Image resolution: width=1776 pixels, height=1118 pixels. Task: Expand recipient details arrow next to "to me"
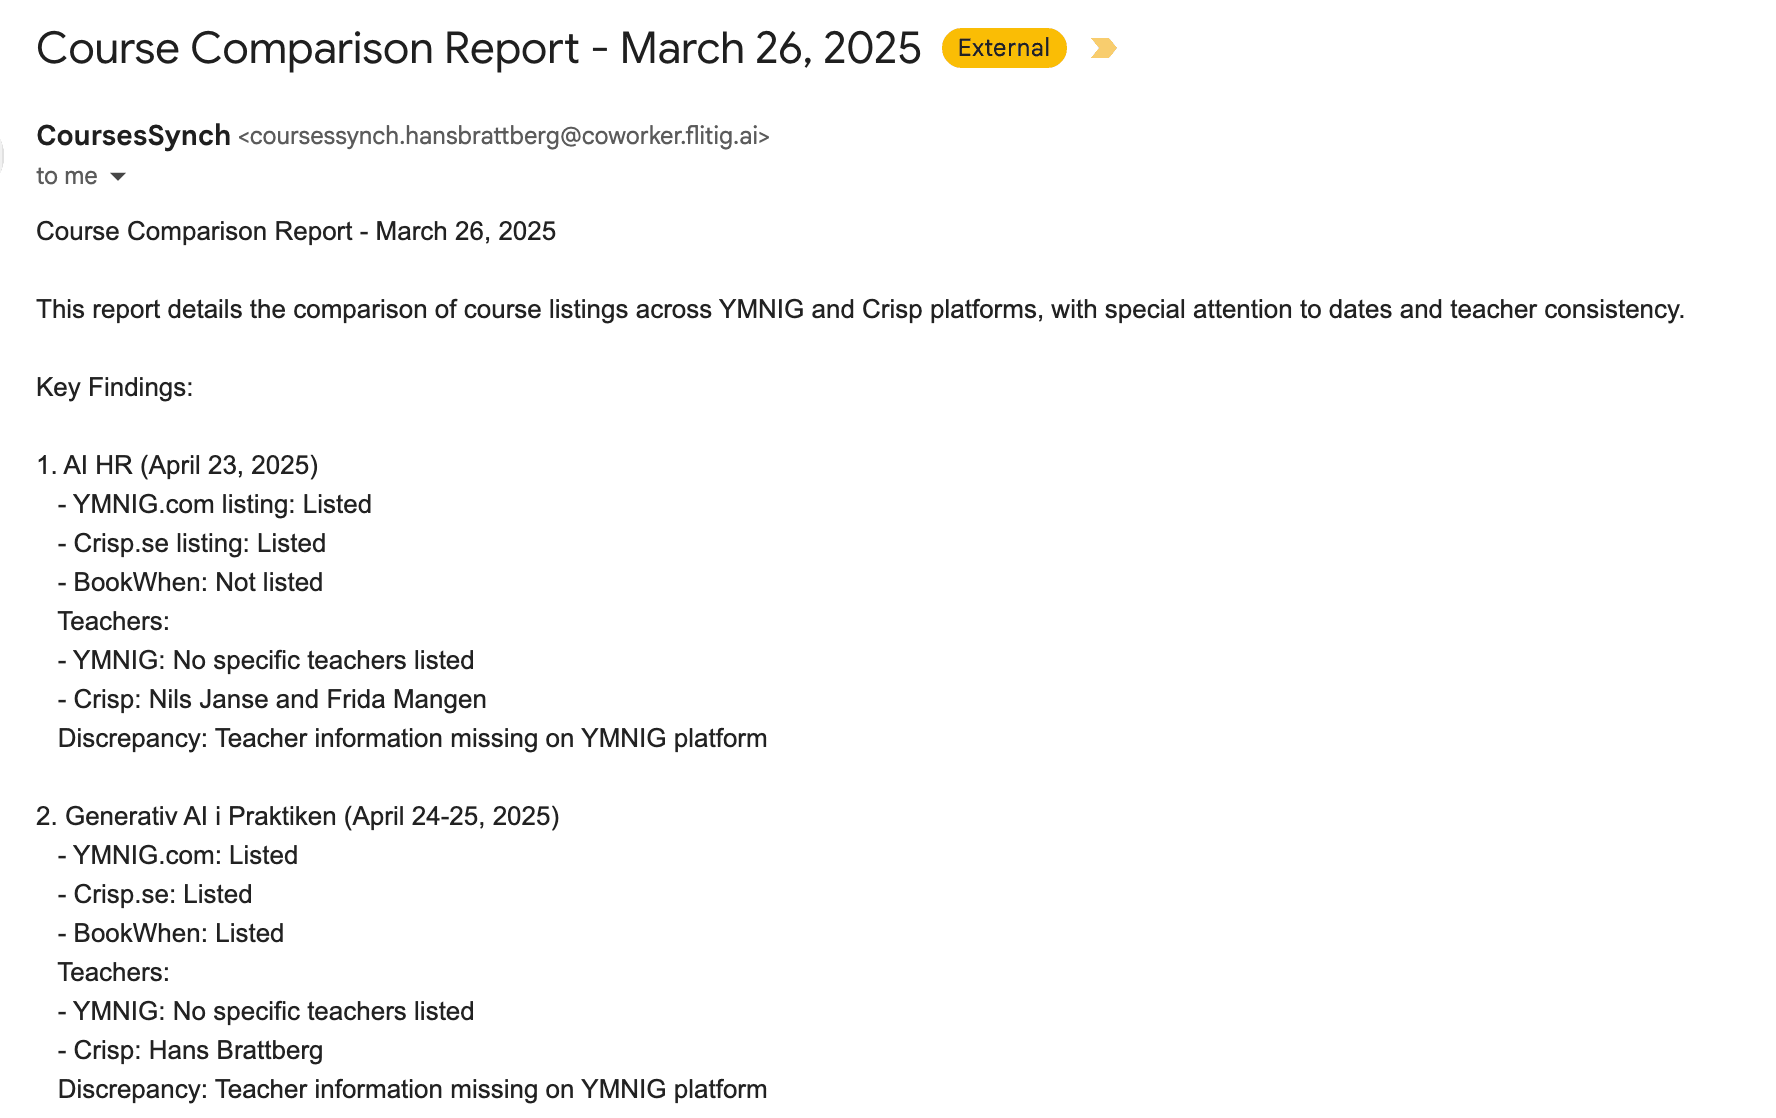118,177
